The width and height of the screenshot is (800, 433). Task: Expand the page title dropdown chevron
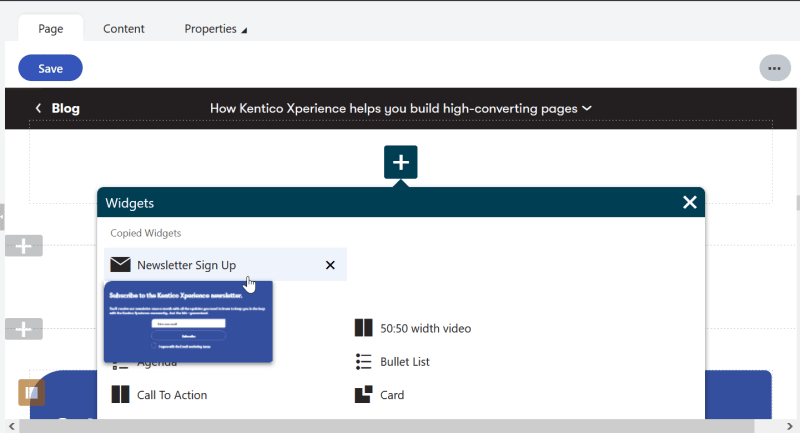tap(587, 108)
